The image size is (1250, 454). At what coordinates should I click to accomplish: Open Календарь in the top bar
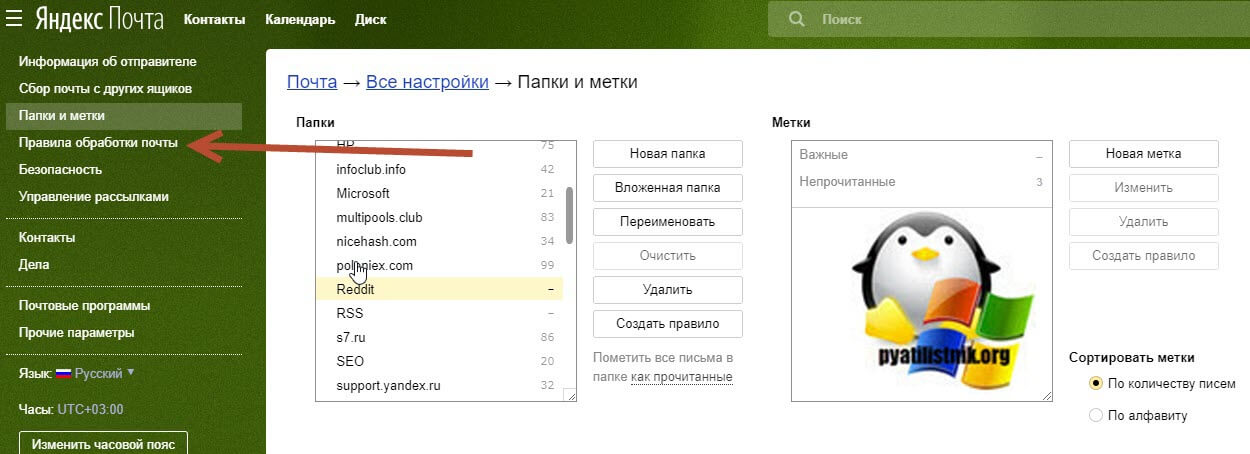(x=300, y=19)
